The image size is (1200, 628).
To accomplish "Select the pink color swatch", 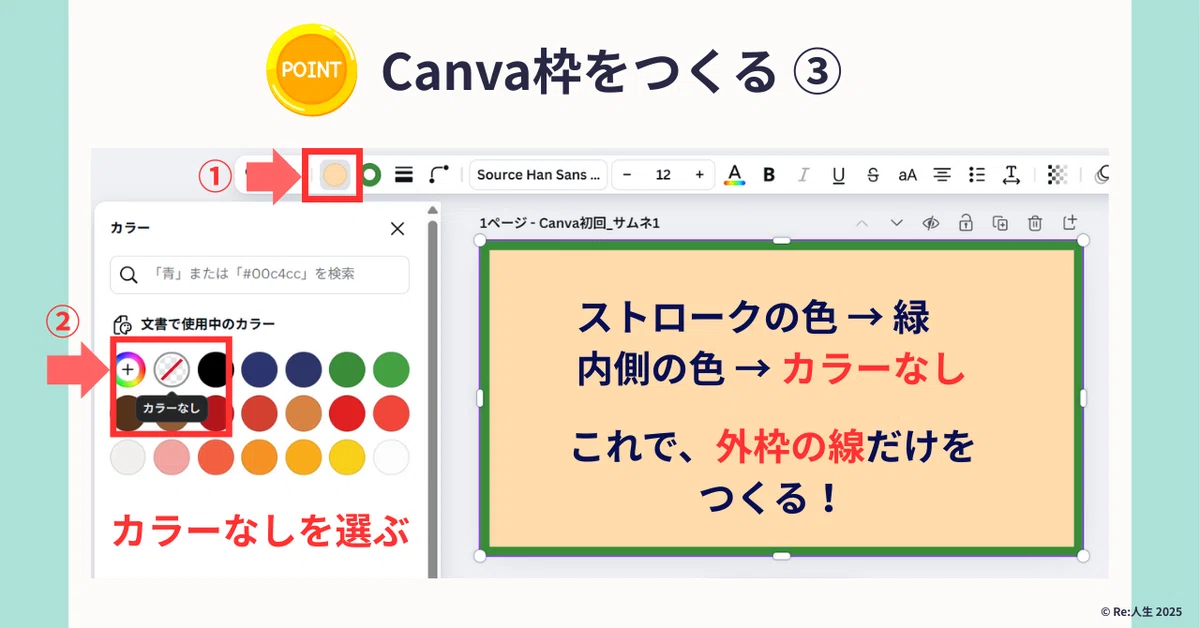I will click(x=172, y=457).
